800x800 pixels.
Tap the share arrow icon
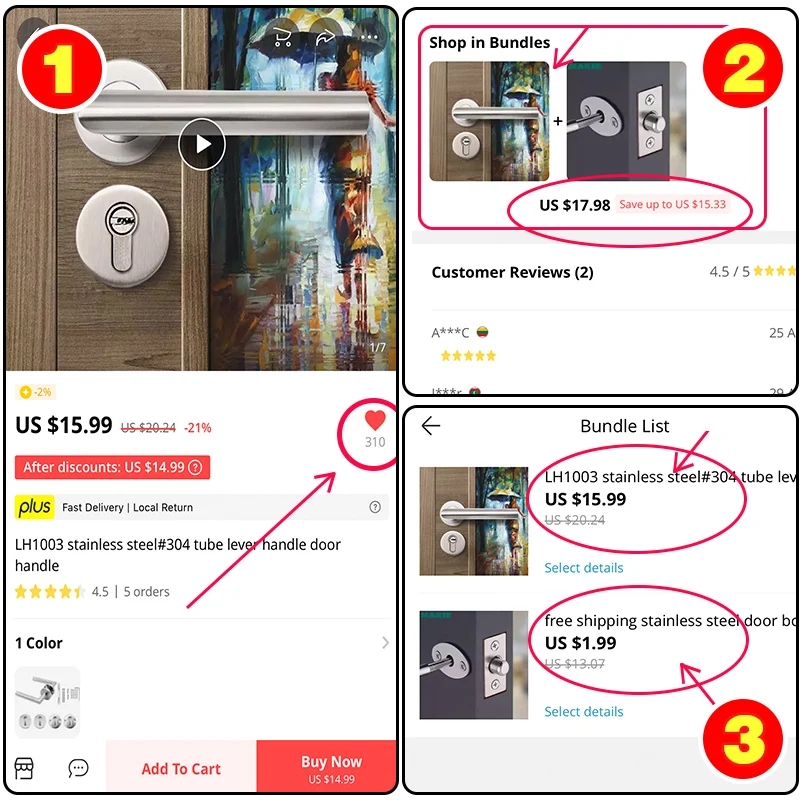(x=325, y=37)
